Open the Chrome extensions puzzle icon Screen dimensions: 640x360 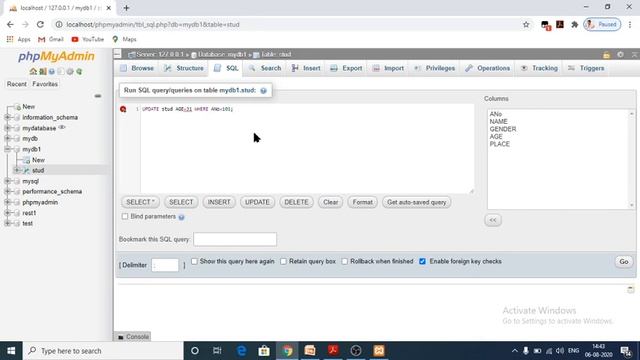click(575, 24)
